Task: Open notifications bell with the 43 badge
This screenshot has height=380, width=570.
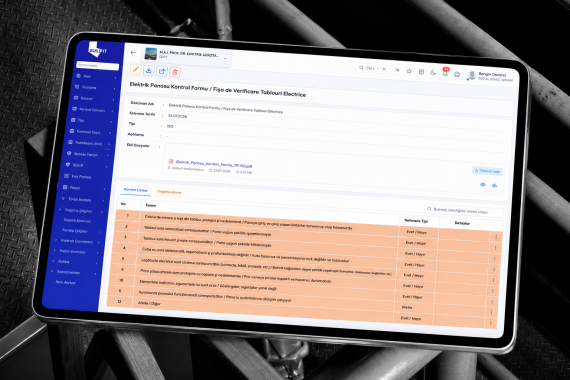Action: [x=445, y=72]
